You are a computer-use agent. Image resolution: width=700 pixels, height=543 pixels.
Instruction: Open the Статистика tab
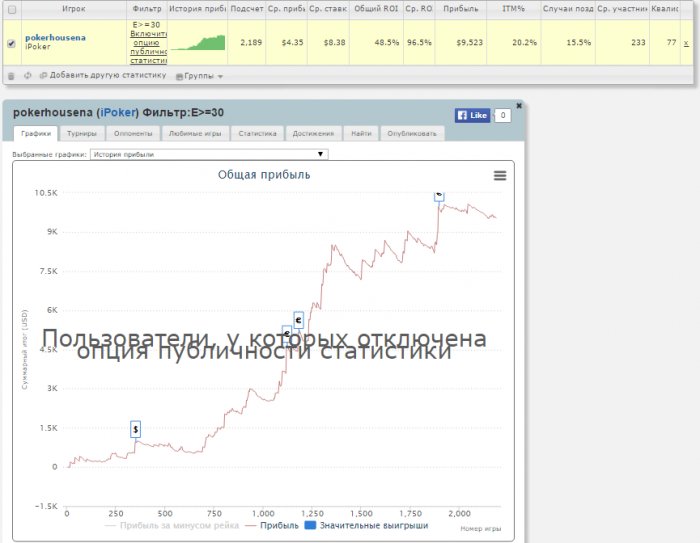[258, 134]
